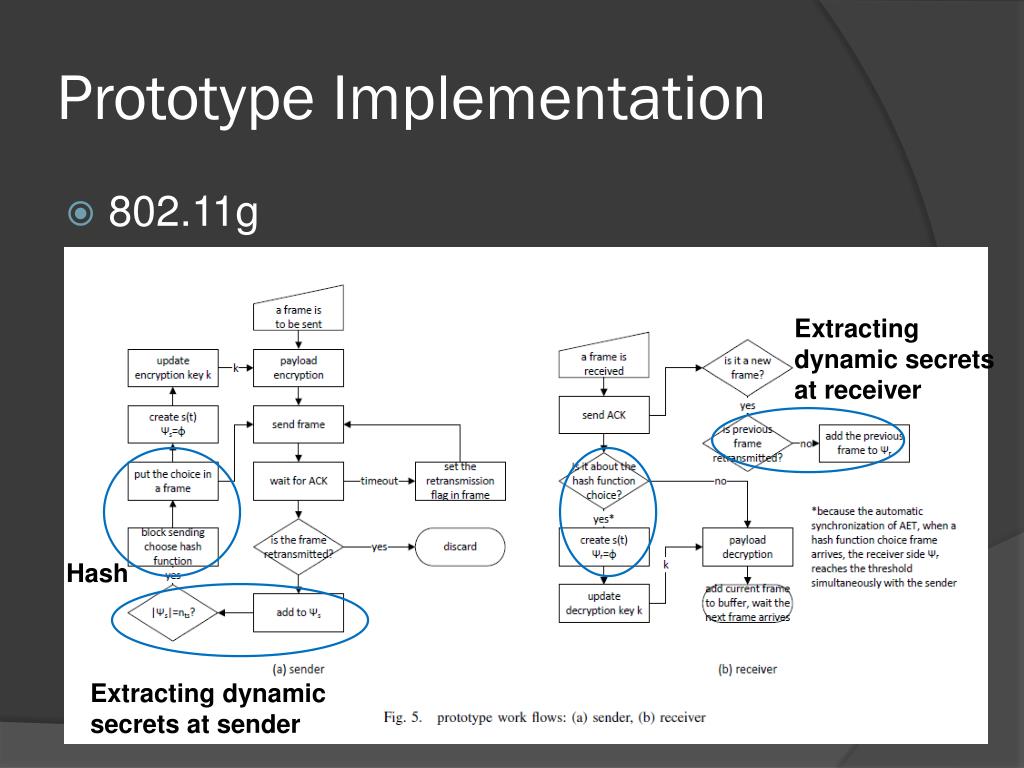Click the "put the choice in a frame" box

pos(173,481)
